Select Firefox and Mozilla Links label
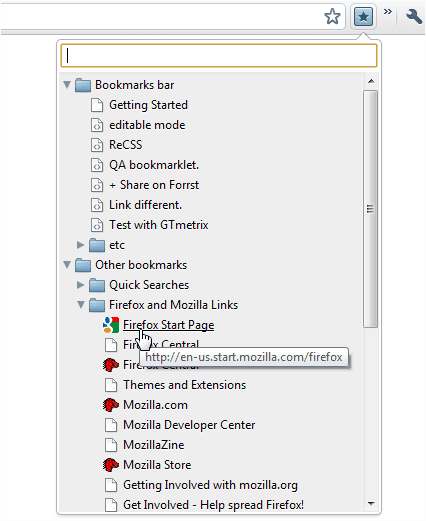Screen dimensions: 426x521 coord(173,305)
